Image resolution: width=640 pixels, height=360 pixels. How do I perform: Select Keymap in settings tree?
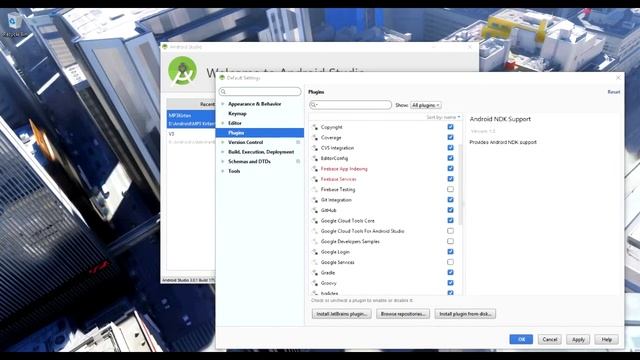coord(237,113)
